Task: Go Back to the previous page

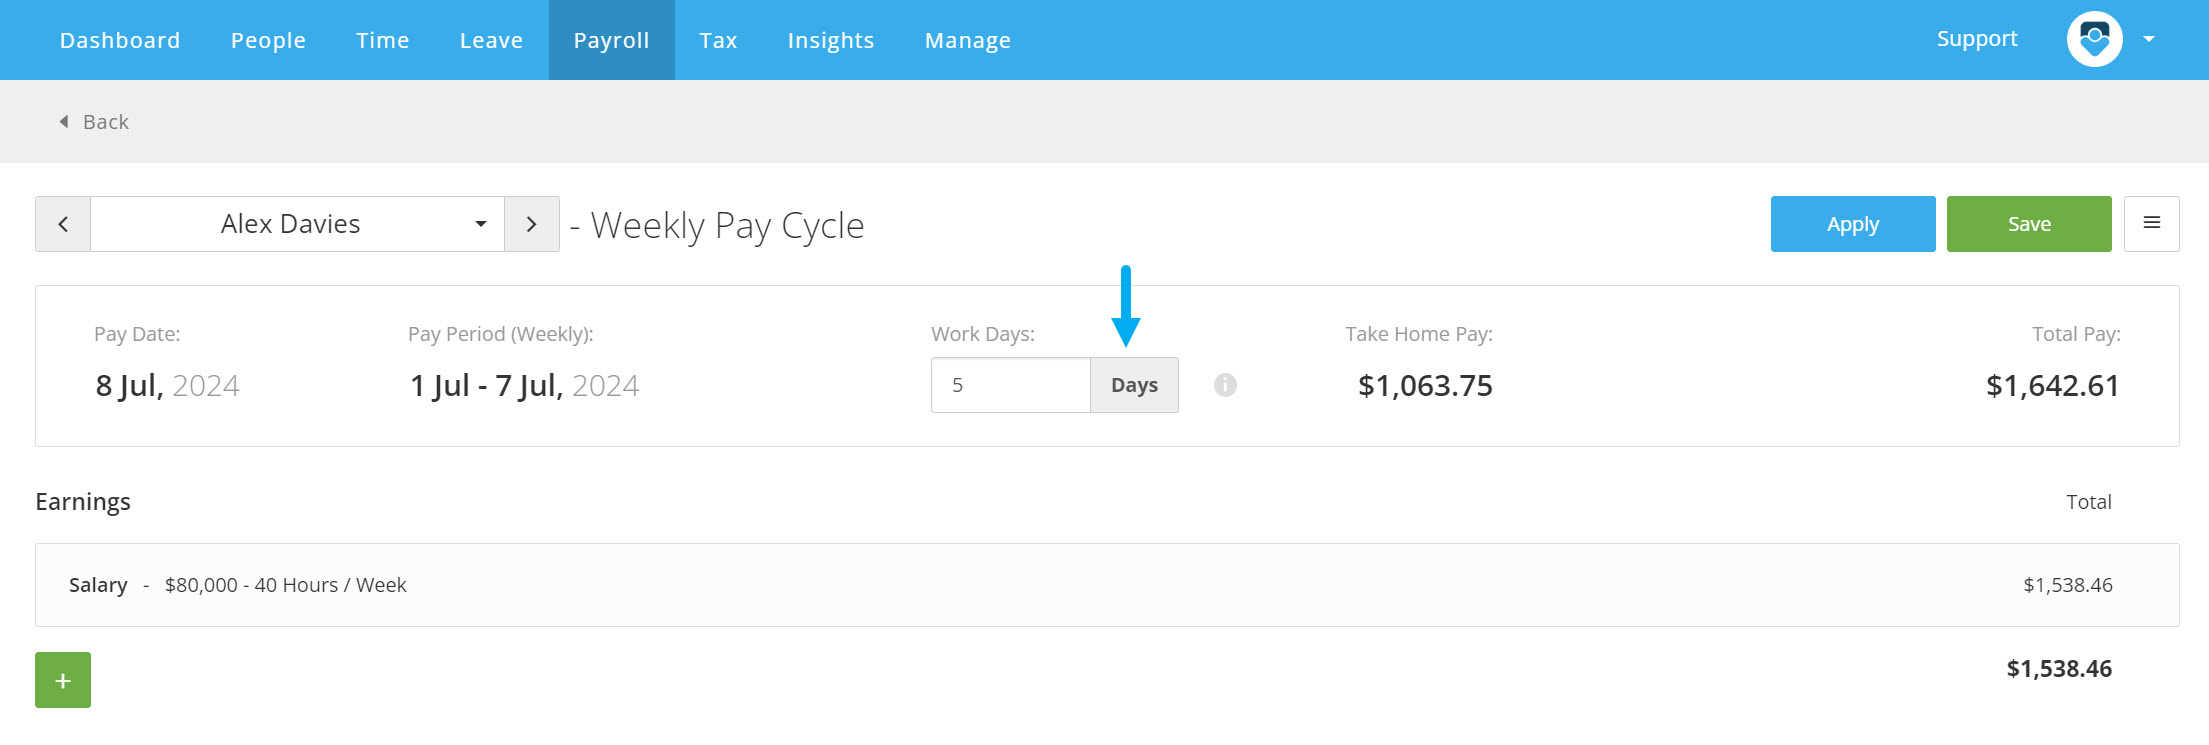Action: pos(94,122)
